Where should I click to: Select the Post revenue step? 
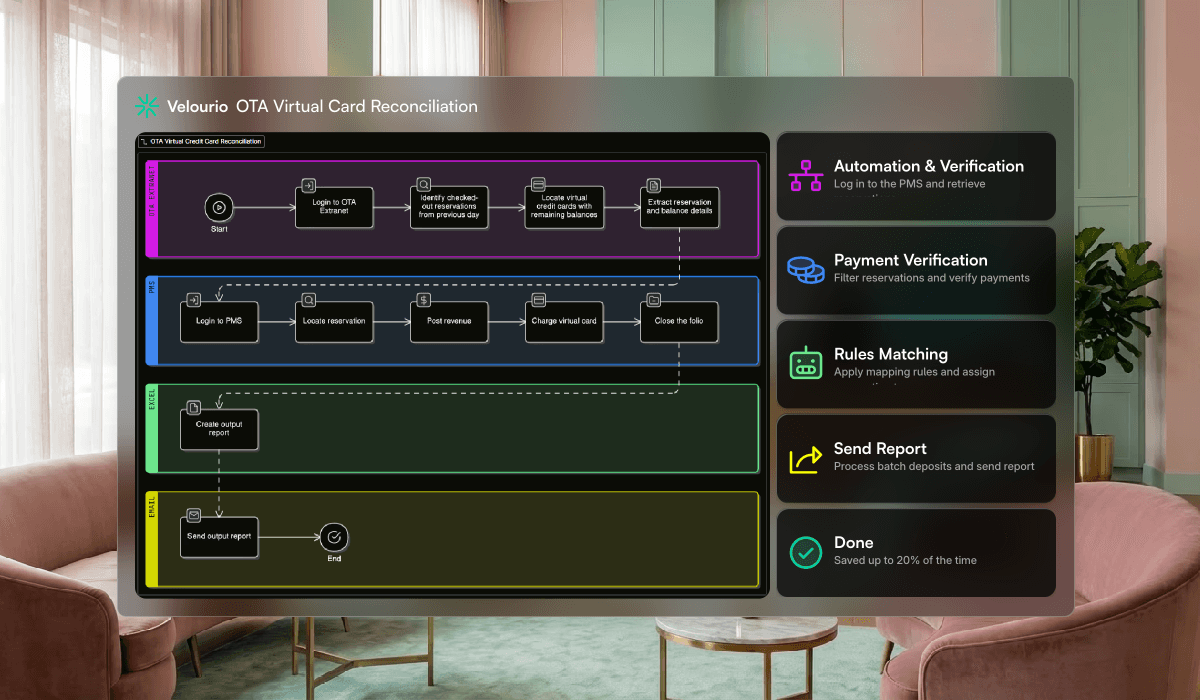click(x=449, y=321)
